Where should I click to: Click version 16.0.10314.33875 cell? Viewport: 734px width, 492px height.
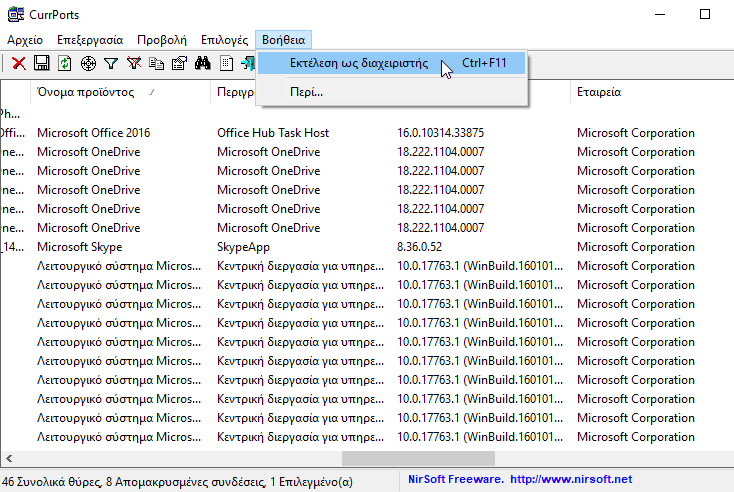click(x=440, y=133)
